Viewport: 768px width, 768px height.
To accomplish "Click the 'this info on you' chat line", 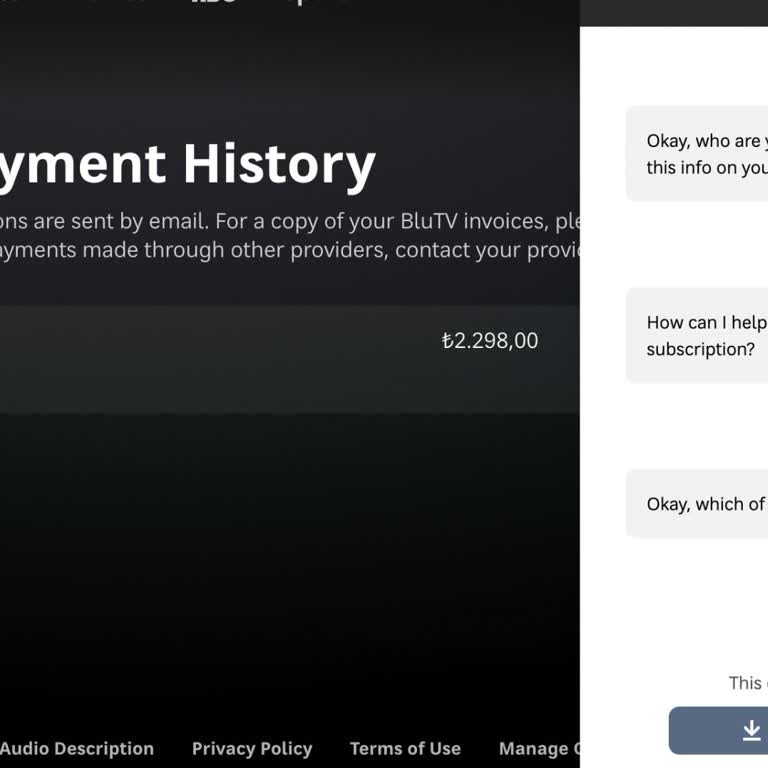I will [706, 167].
